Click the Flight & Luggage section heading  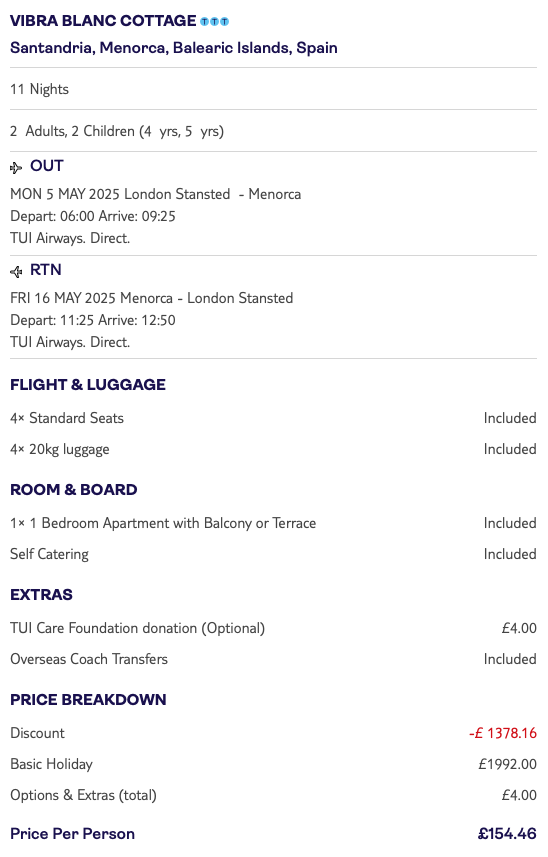(x=88, y=385)
